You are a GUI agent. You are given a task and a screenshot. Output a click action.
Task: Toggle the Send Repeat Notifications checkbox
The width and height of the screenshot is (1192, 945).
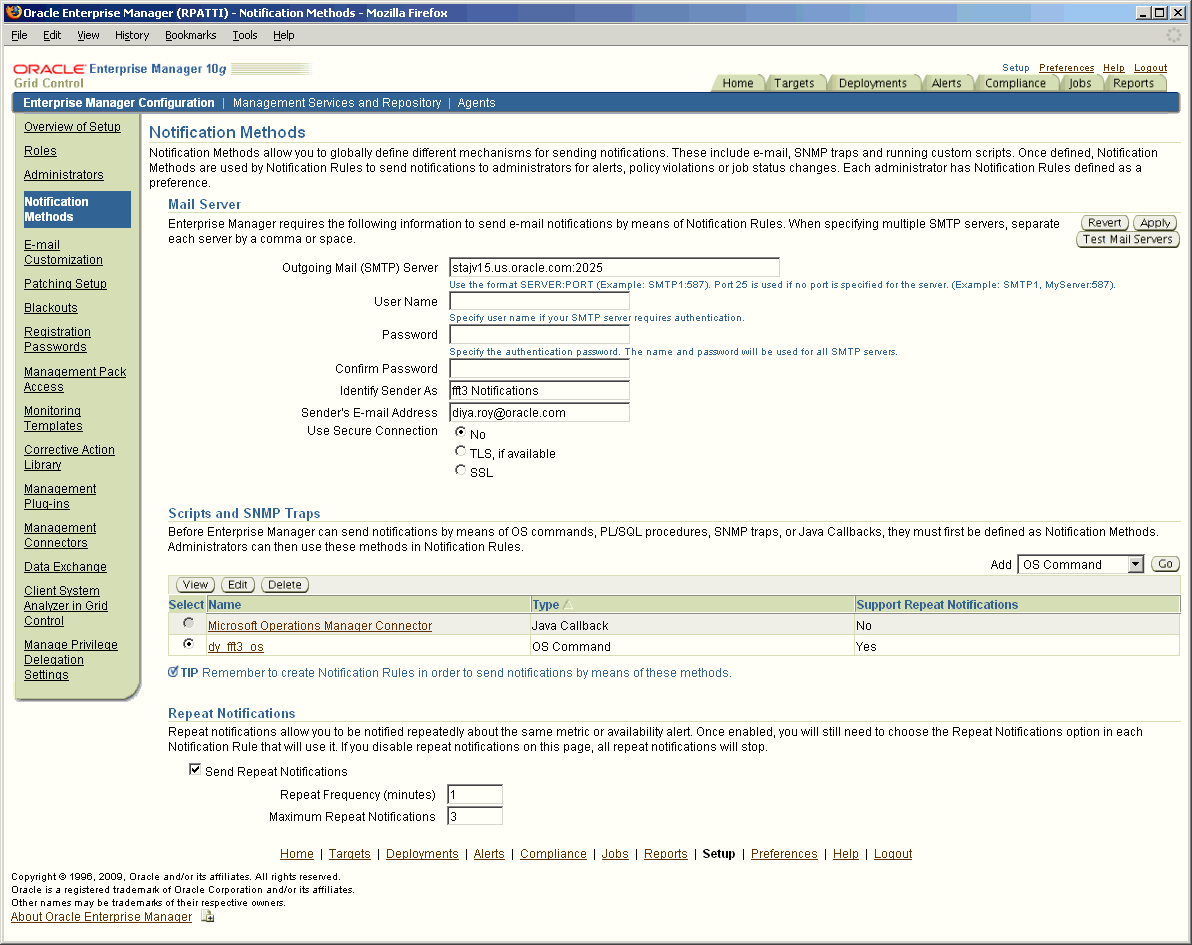pos(195,769)
